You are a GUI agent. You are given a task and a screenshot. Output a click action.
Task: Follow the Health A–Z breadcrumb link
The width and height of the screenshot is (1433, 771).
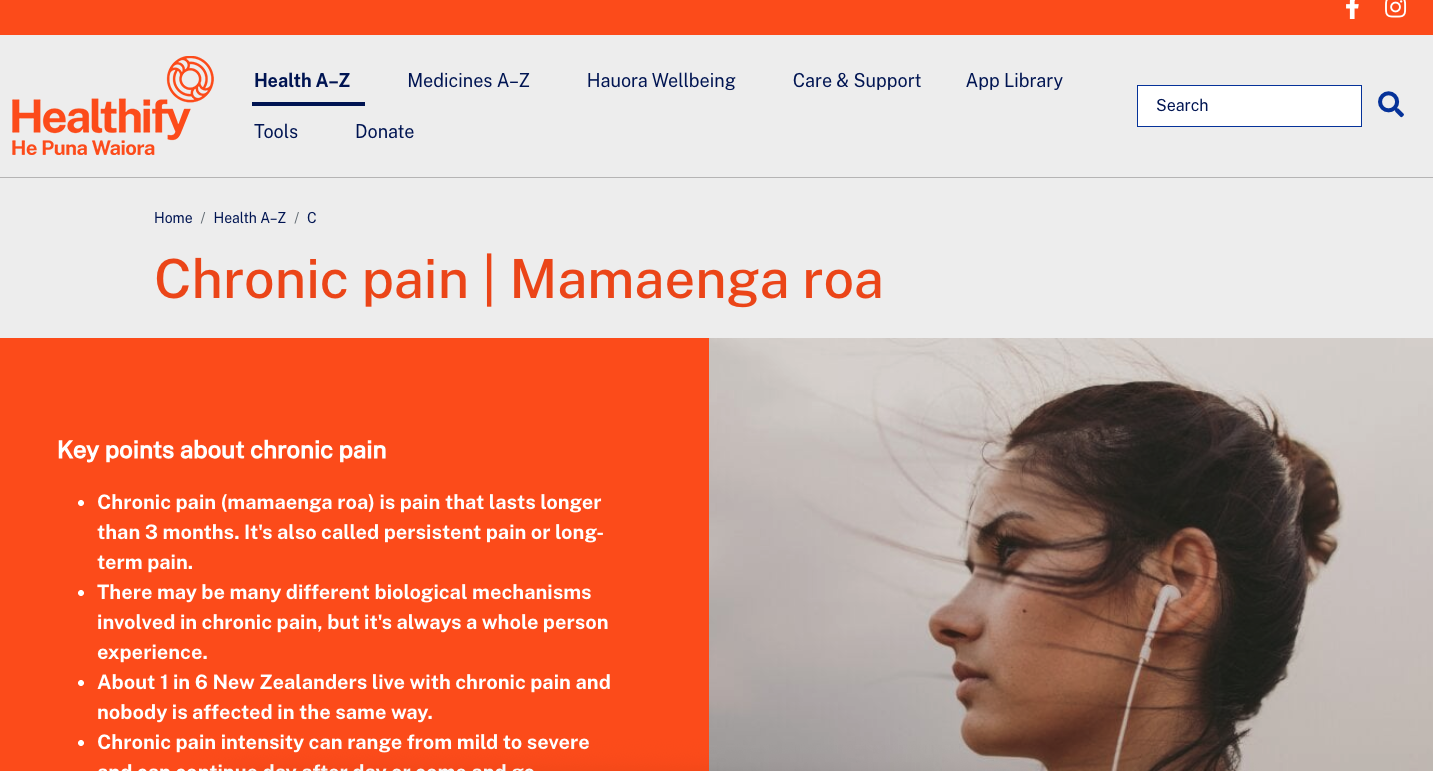(x=250, y=218)
